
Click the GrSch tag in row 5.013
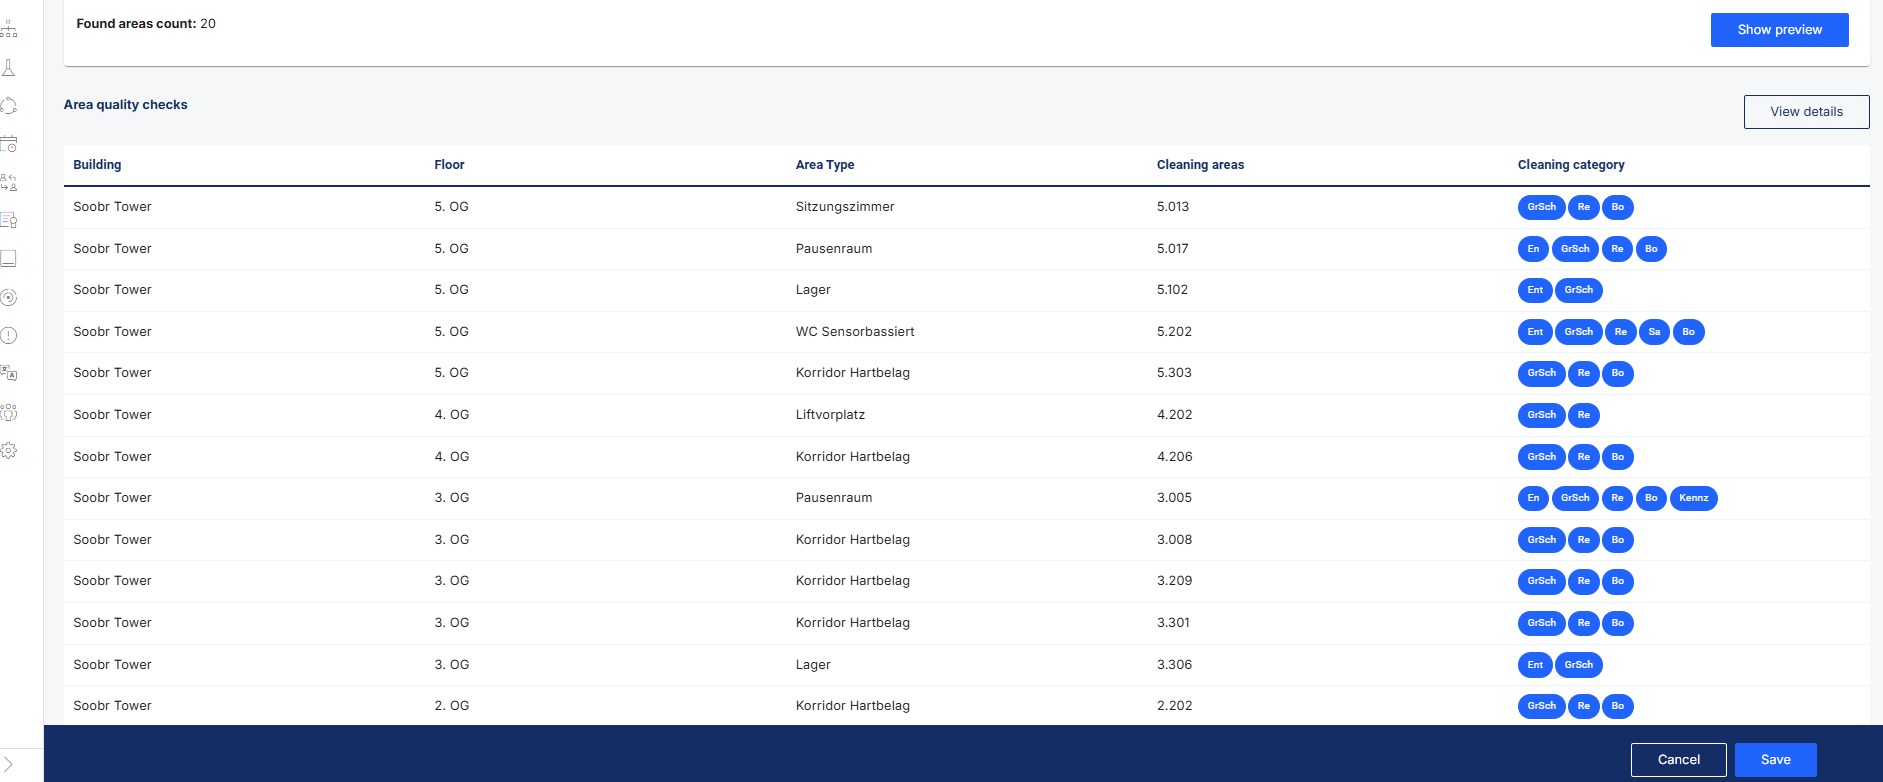(1541, 207)
